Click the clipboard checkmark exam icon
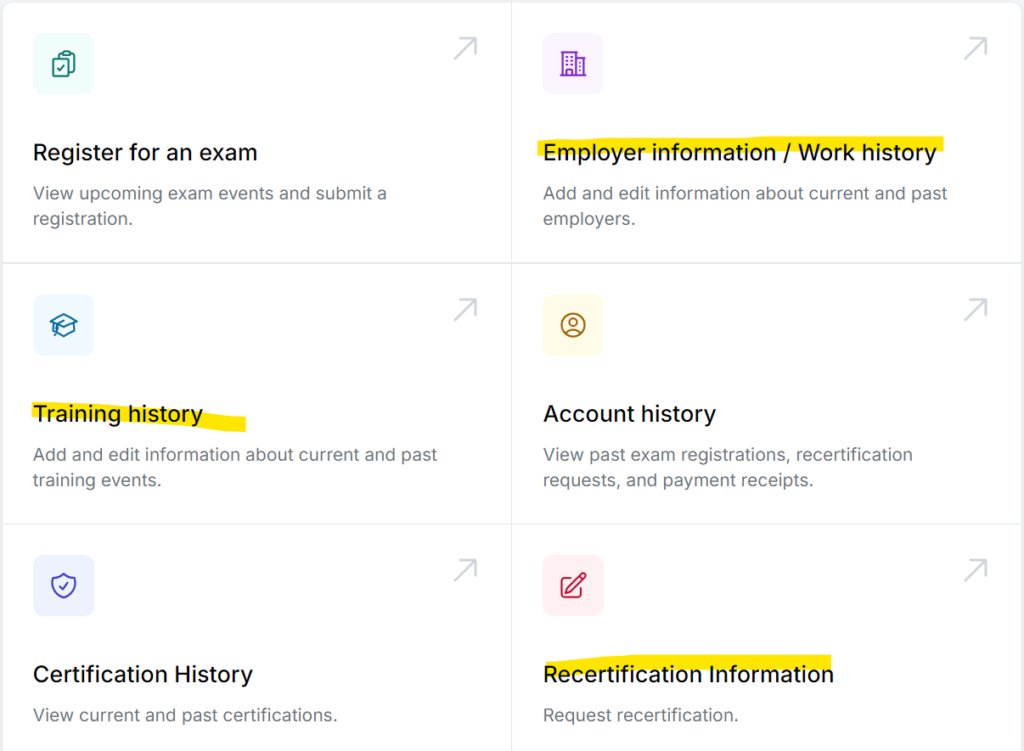This screenshot has width=1024, height=751. tap(63, 64)
